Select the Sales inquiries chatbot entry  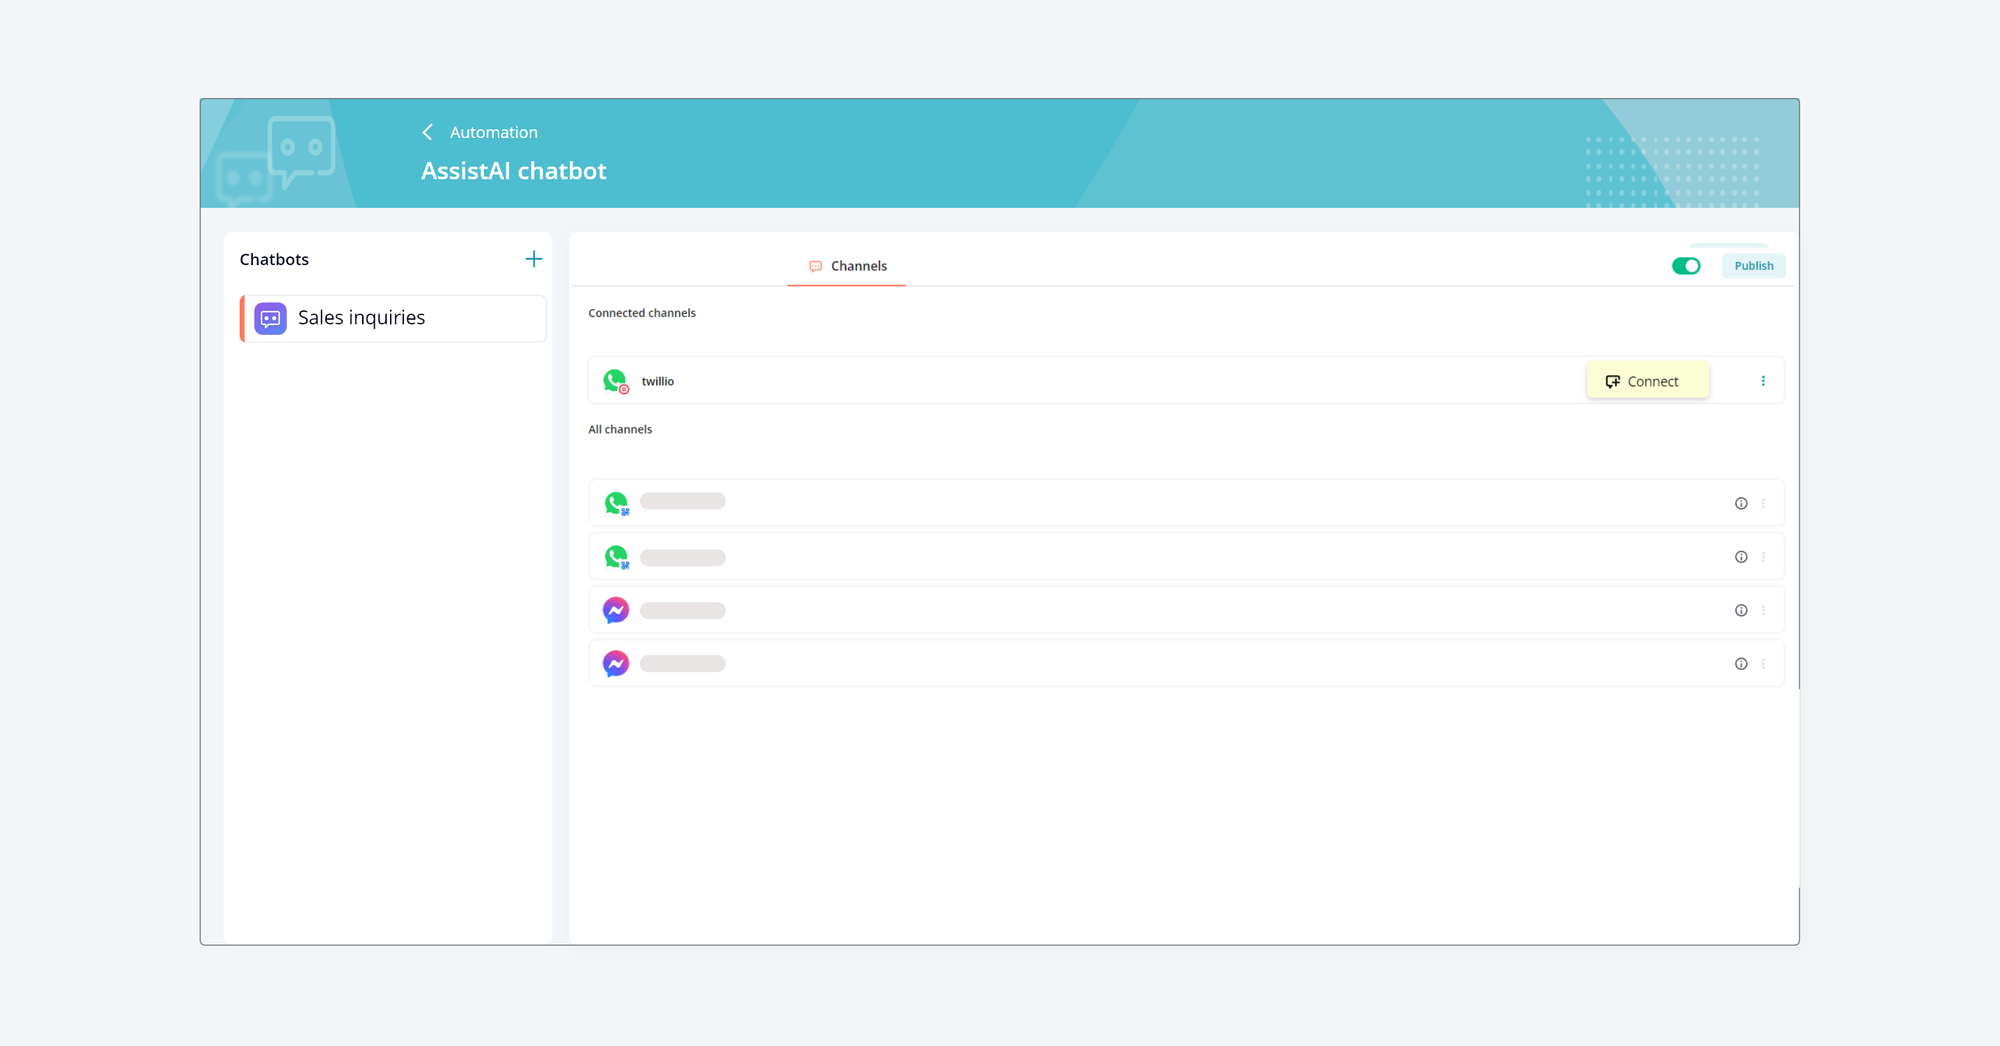click(362, 318)
